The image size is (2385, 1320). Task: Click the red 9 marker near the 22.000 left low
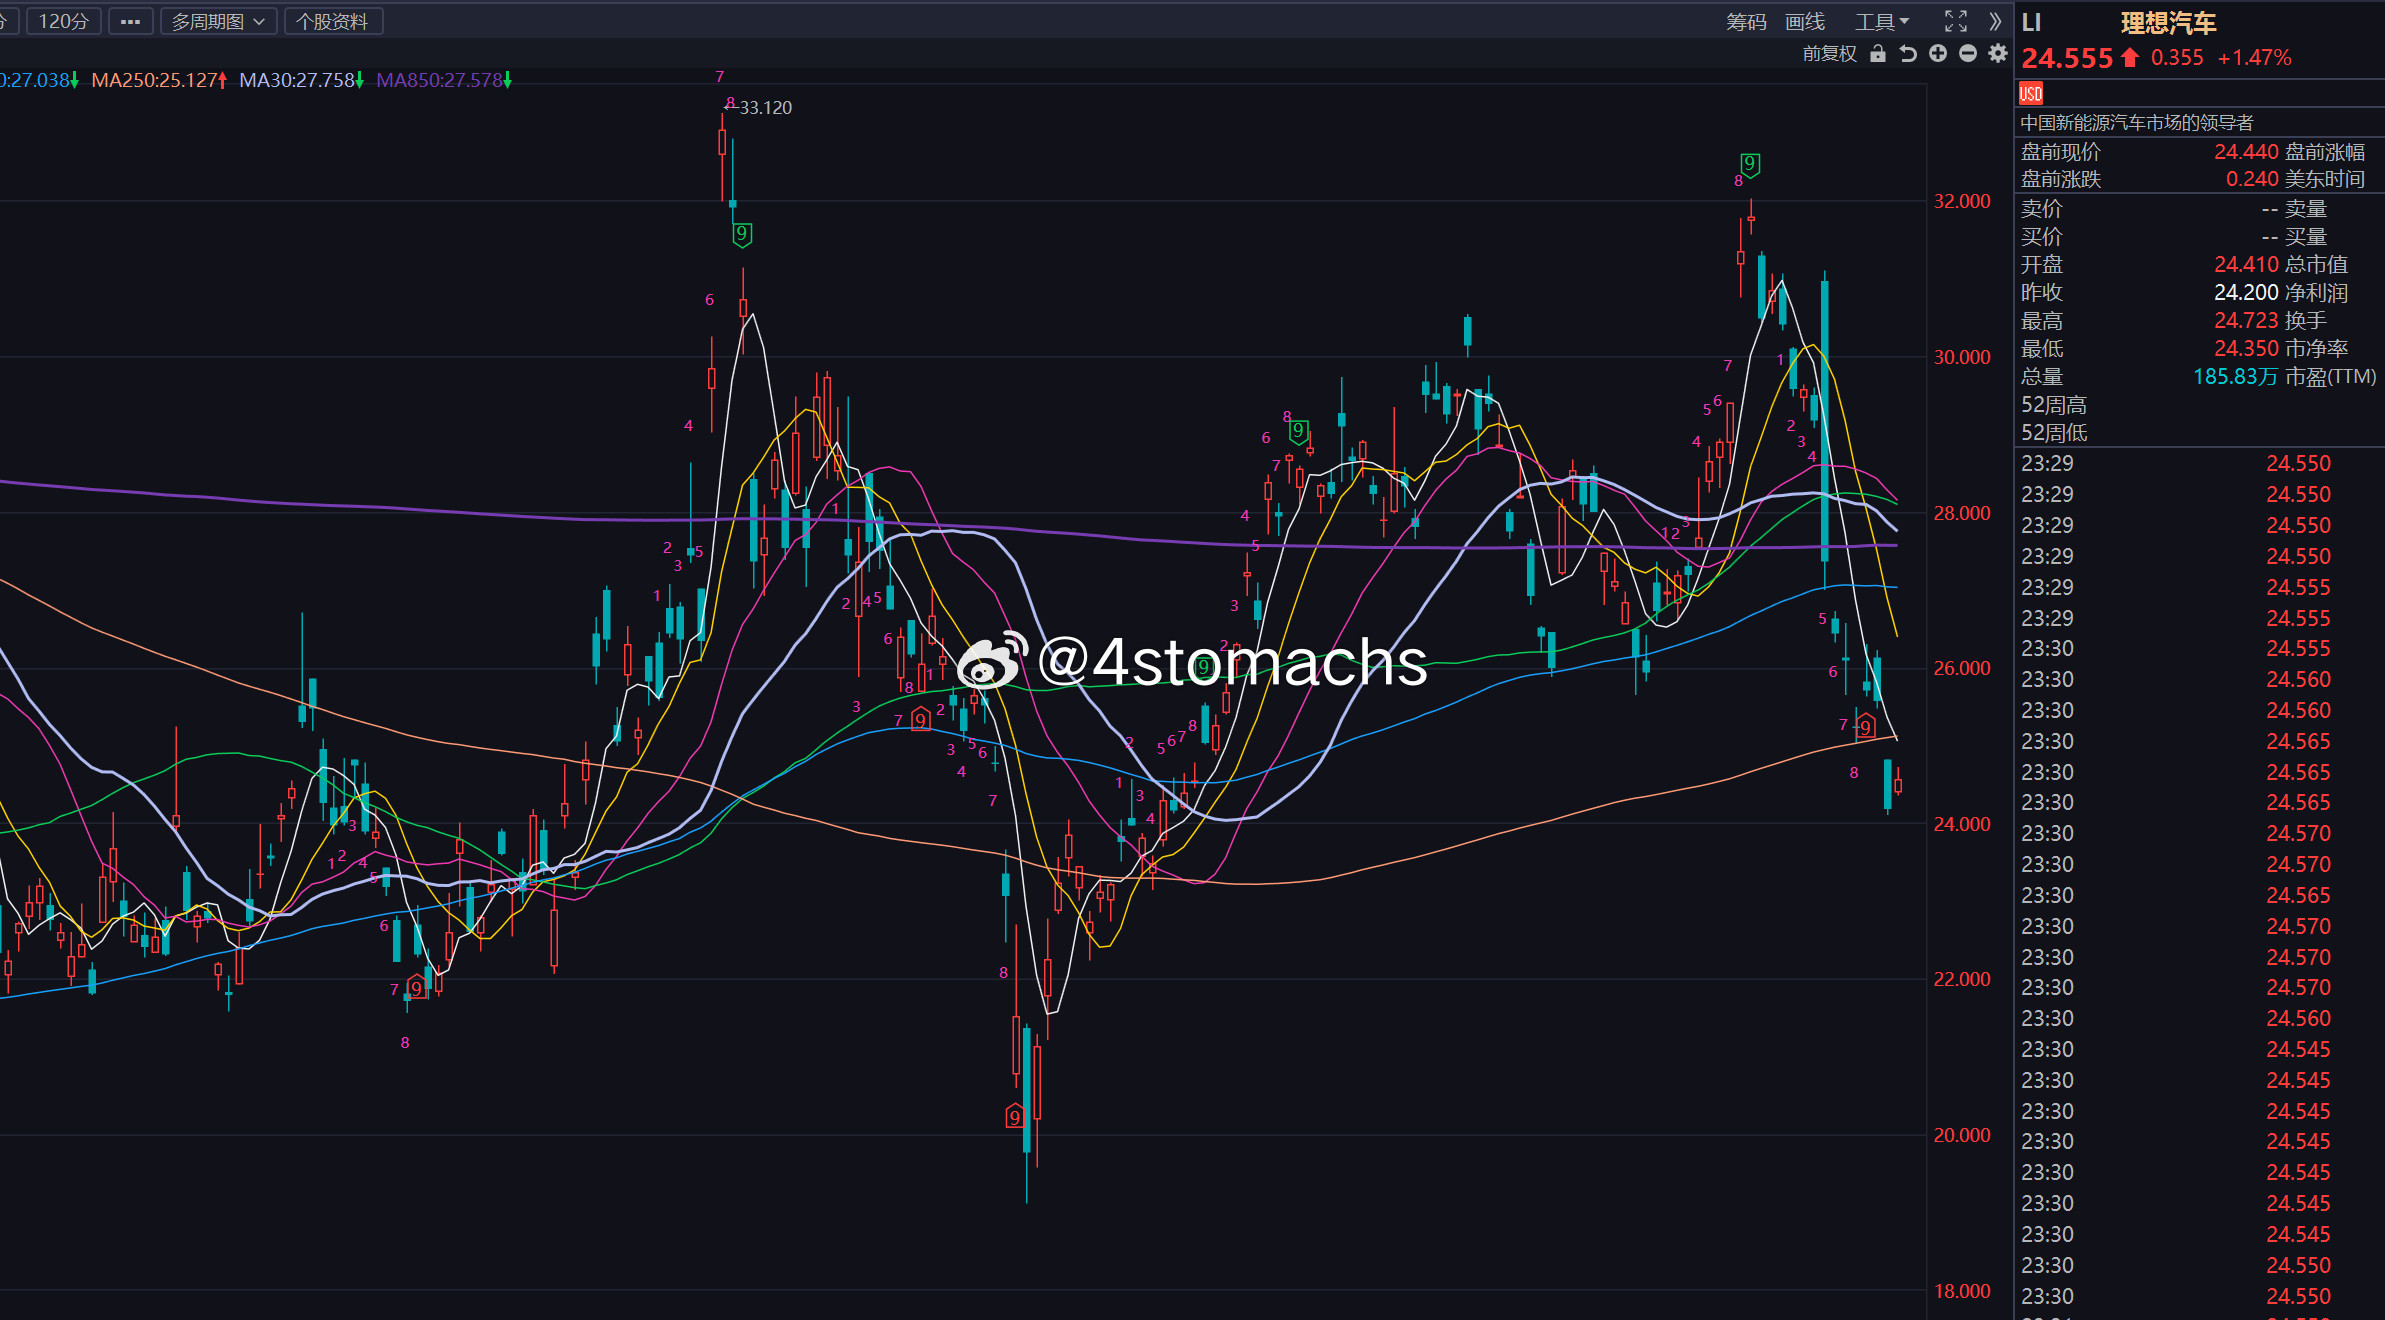pyautogui.click(x=416, y=988)
